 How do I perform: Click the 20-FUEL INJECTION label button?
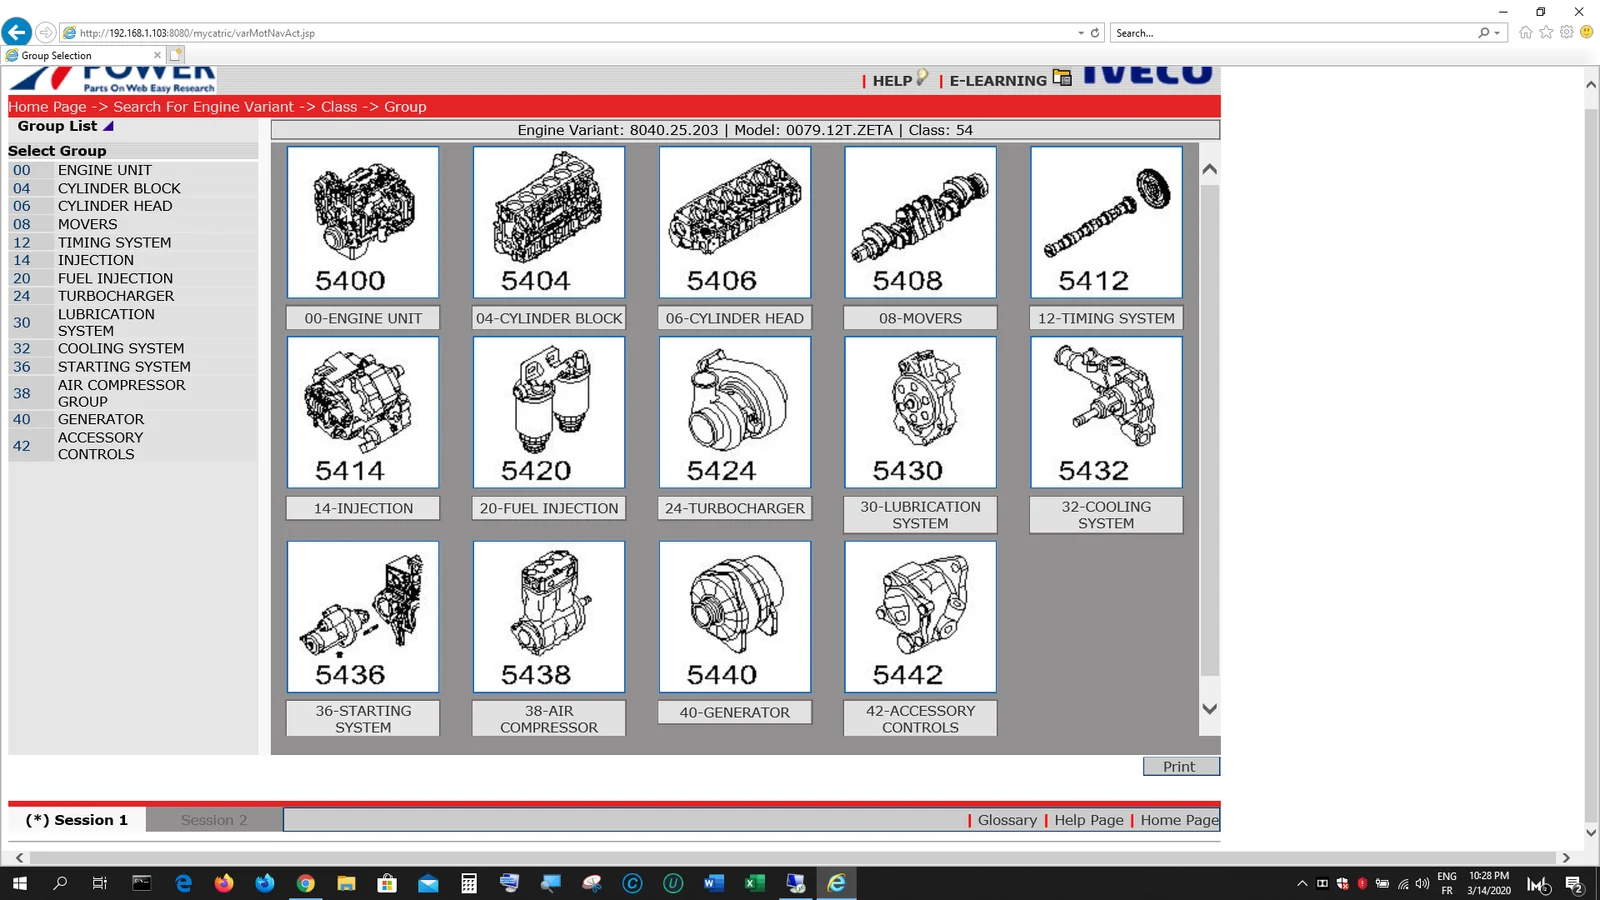pos(548,508)
